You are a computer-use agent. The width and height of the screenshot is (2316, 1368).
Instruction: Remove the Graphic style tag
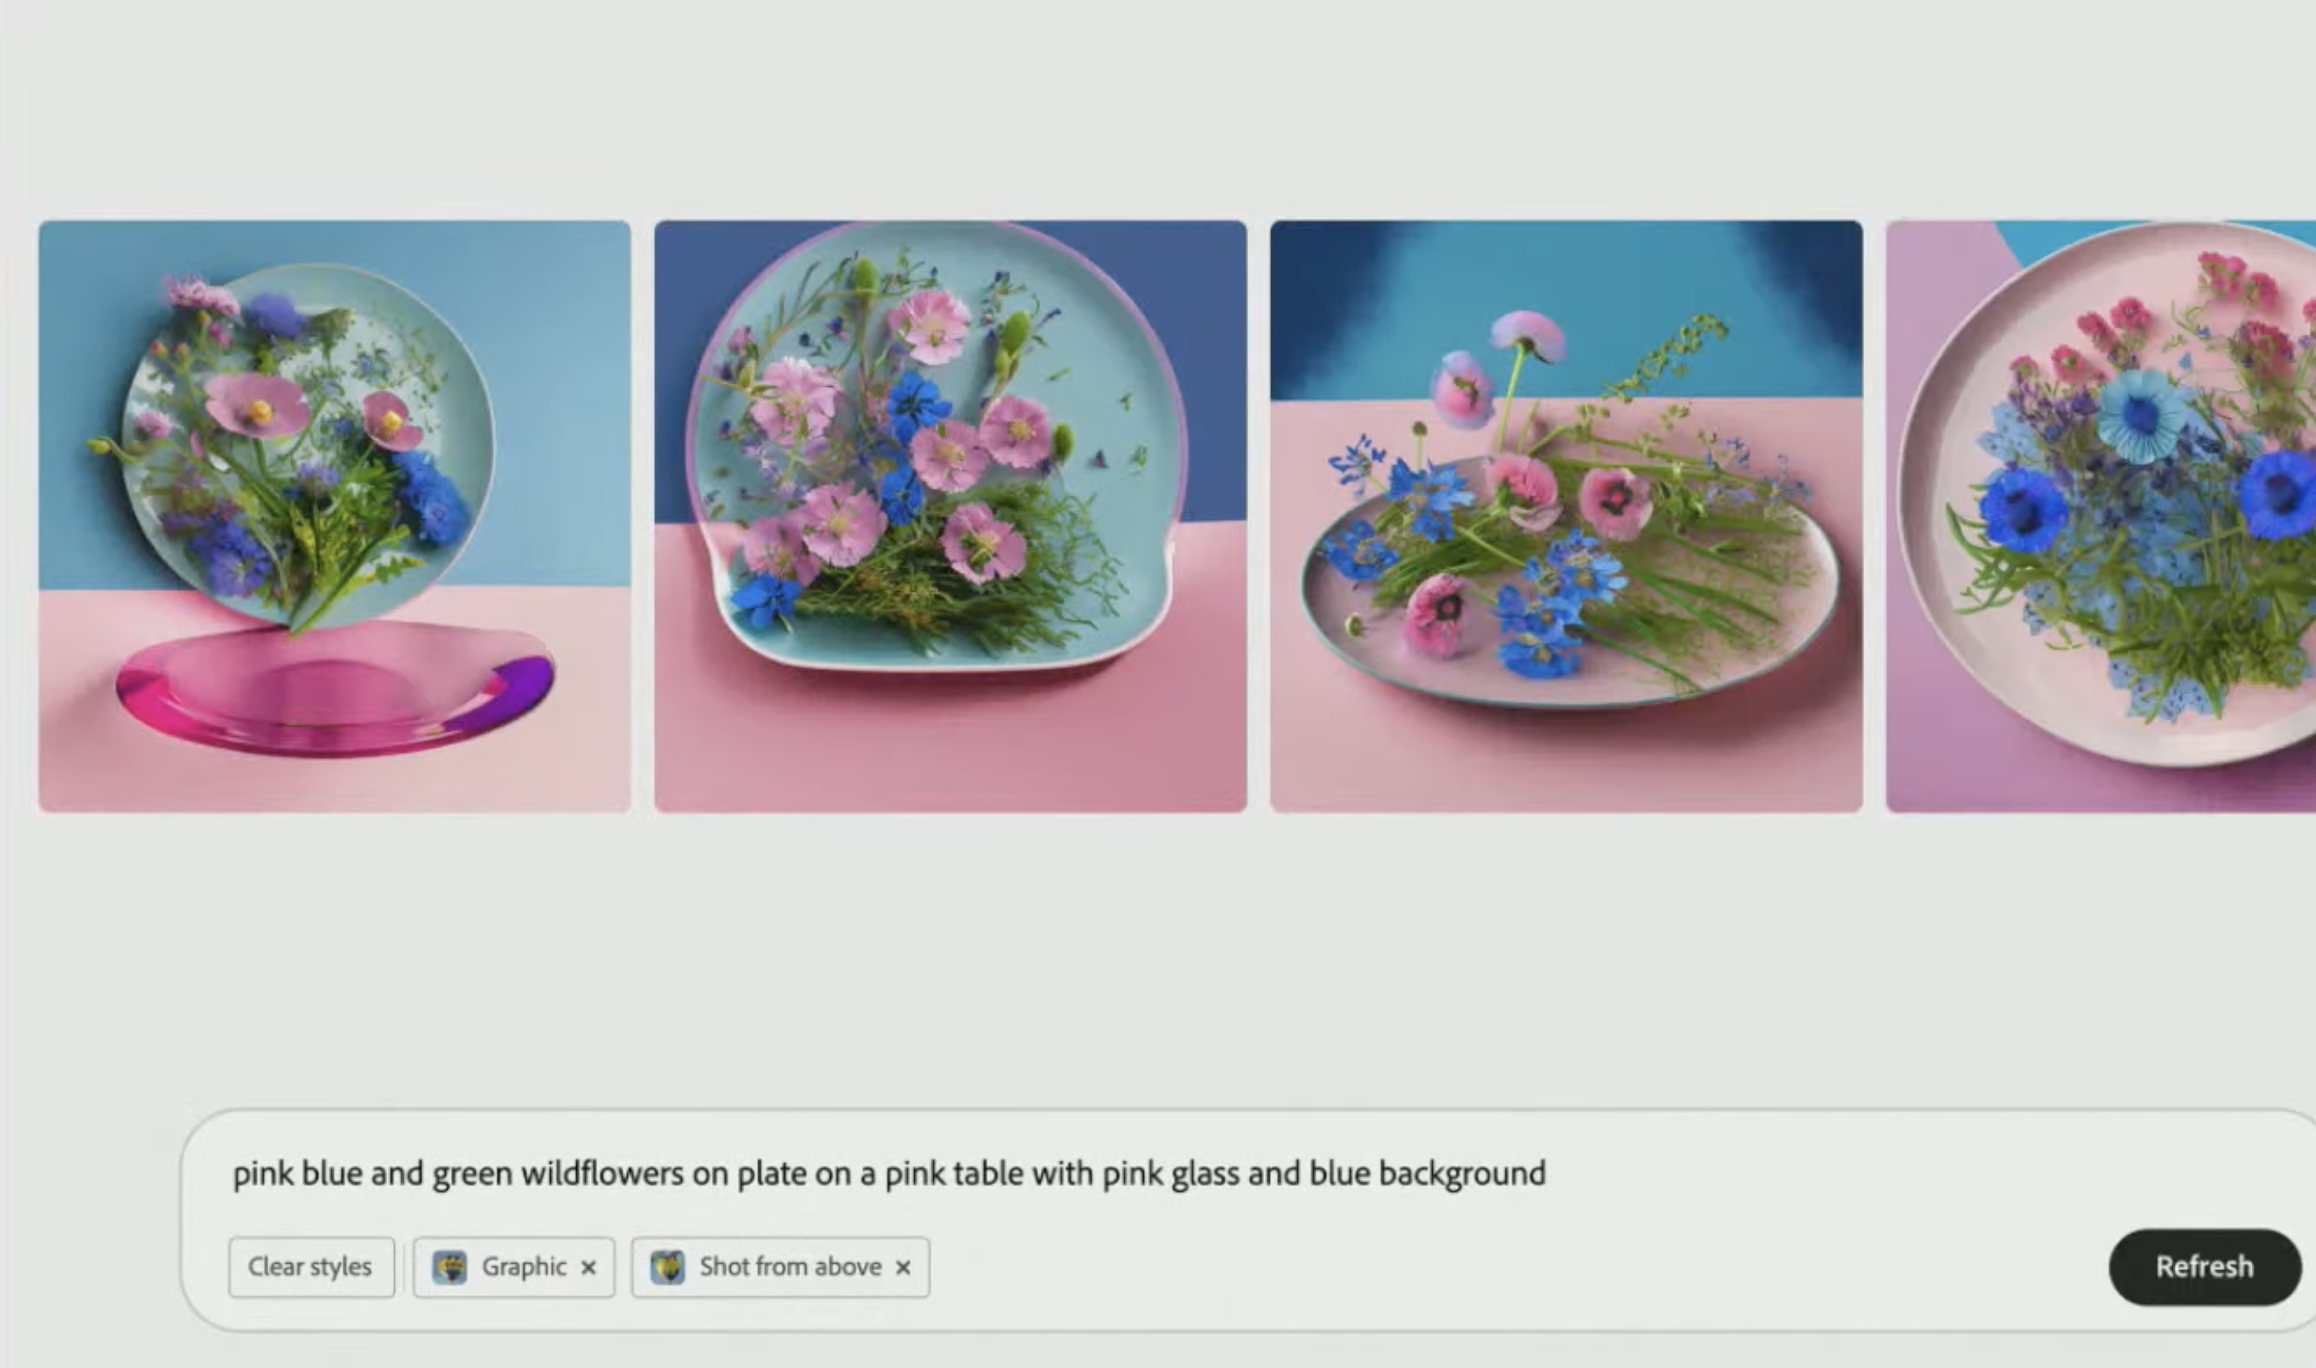tap(589, 1268)
